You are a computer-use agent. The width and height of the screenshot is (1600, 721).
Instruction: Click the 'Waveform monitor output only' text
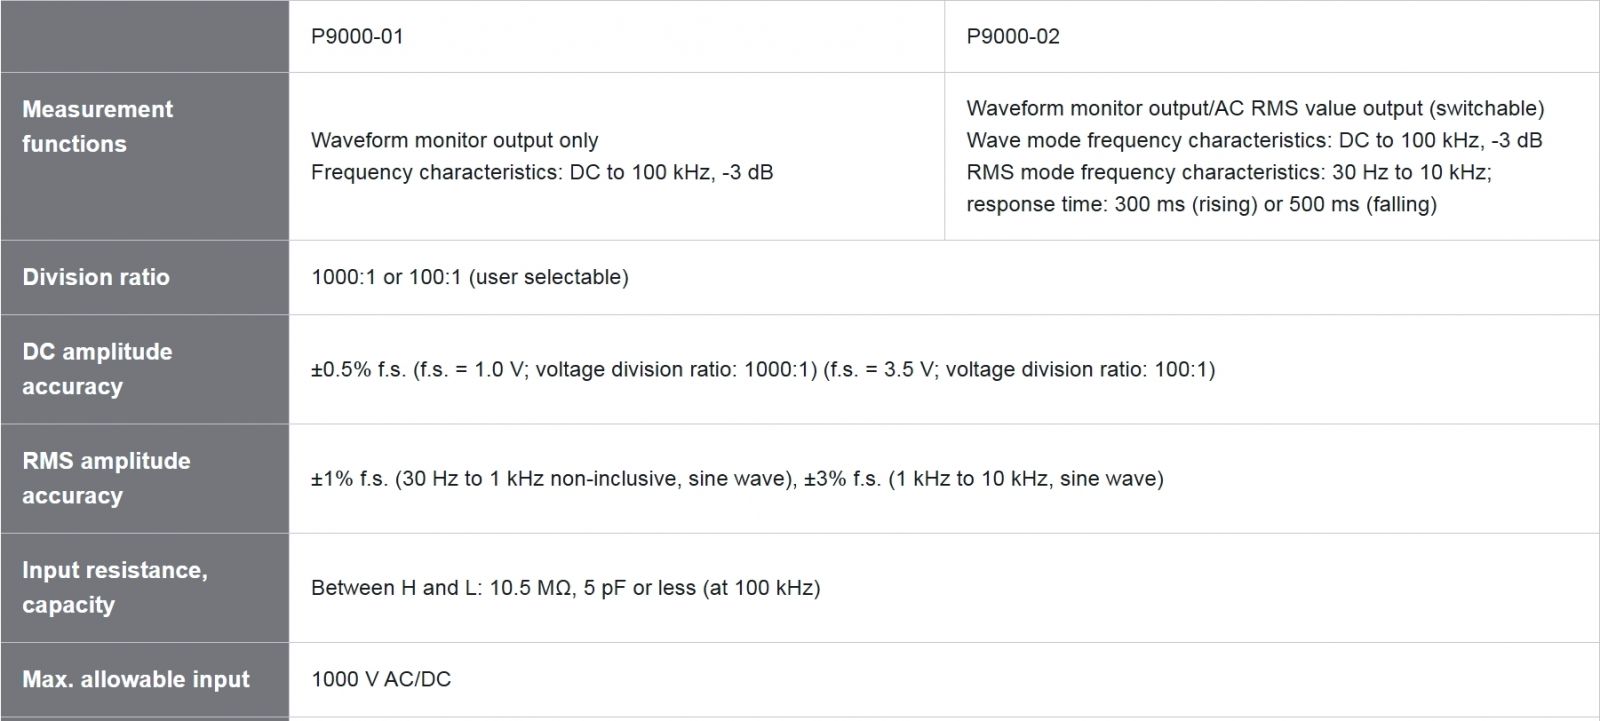pyautogui.click(x=454, y=140)
